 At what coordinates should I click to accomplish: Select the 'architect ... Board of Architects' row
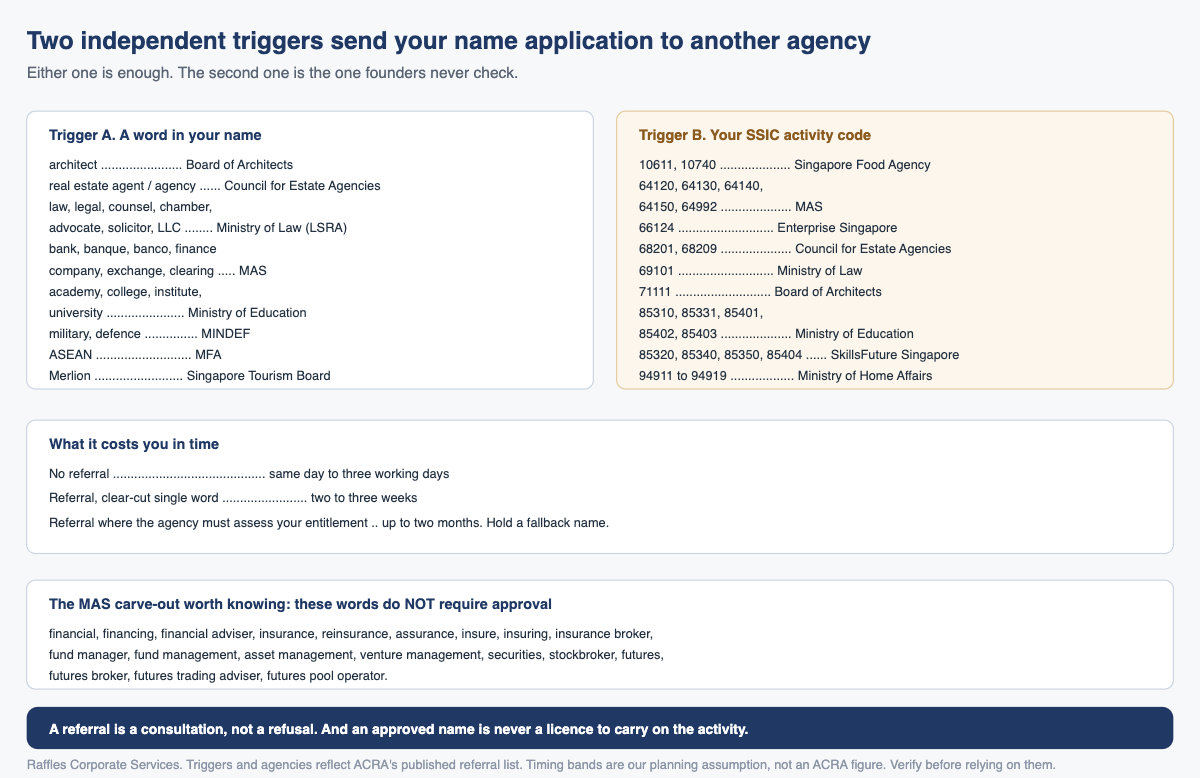click(171, 164)
